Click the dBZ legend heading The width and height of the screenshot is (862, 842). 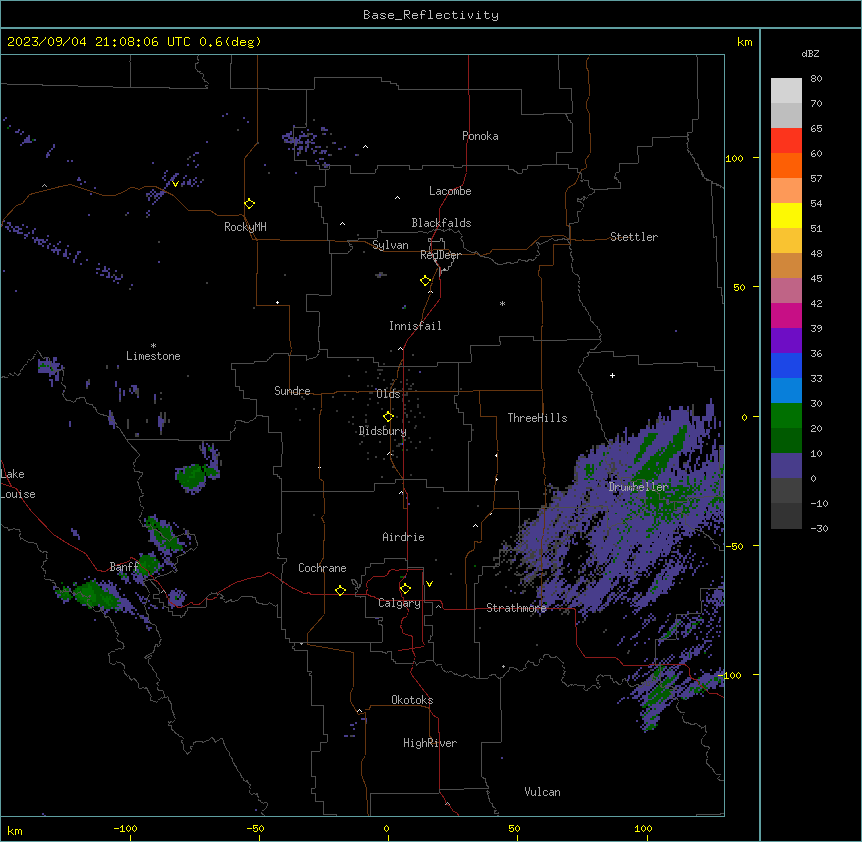(x=810, y=53)
